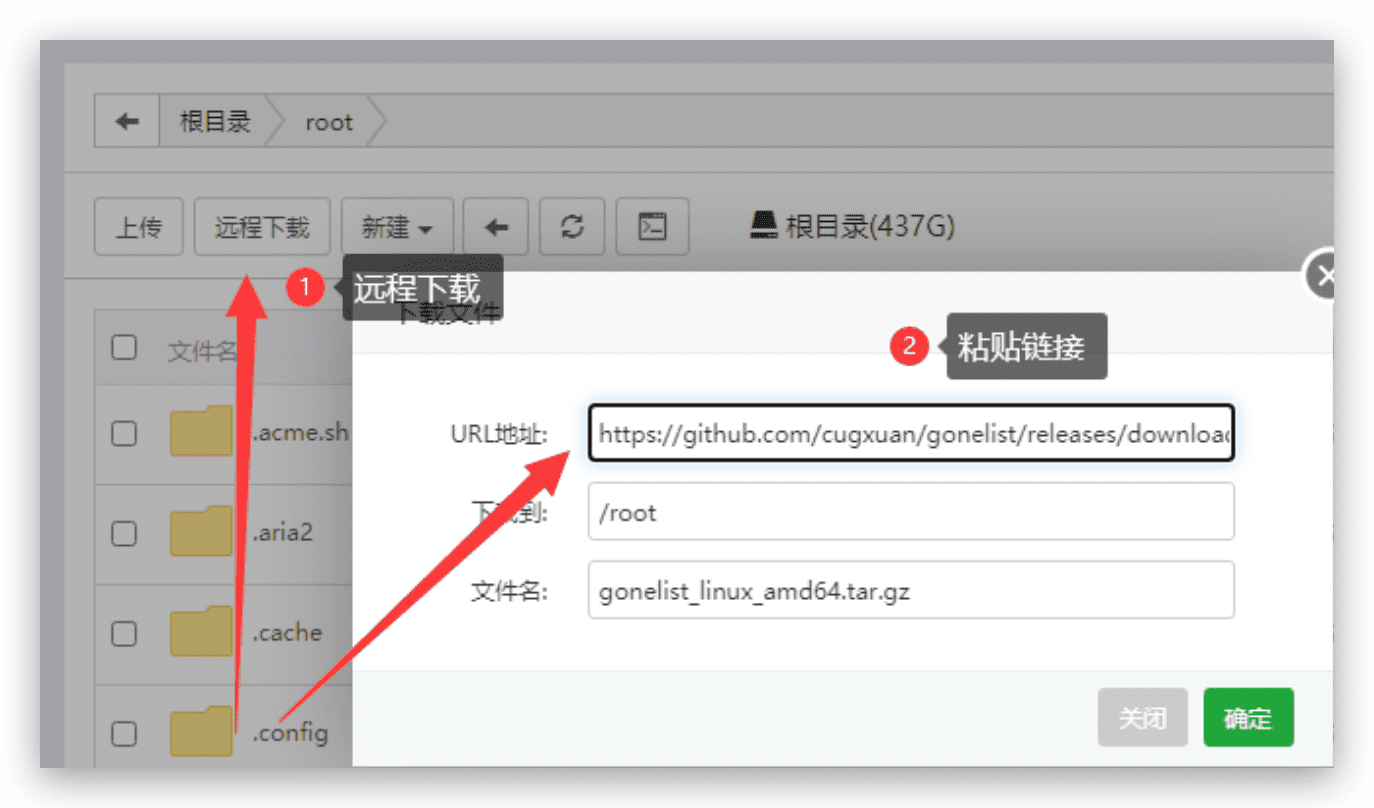Toggle the select-all checkbox in the header row
The height and width of the screenshot is (808, 1374).
pos(124,348)
